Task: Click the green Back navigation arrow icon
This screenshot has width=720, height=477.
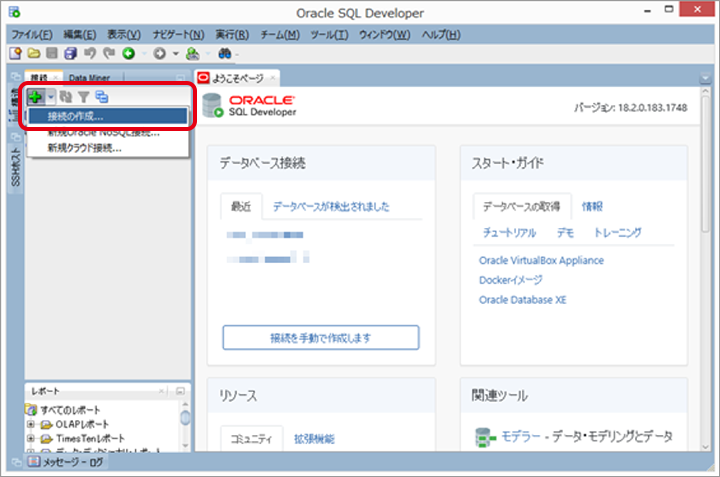Action: click(129, 53)
